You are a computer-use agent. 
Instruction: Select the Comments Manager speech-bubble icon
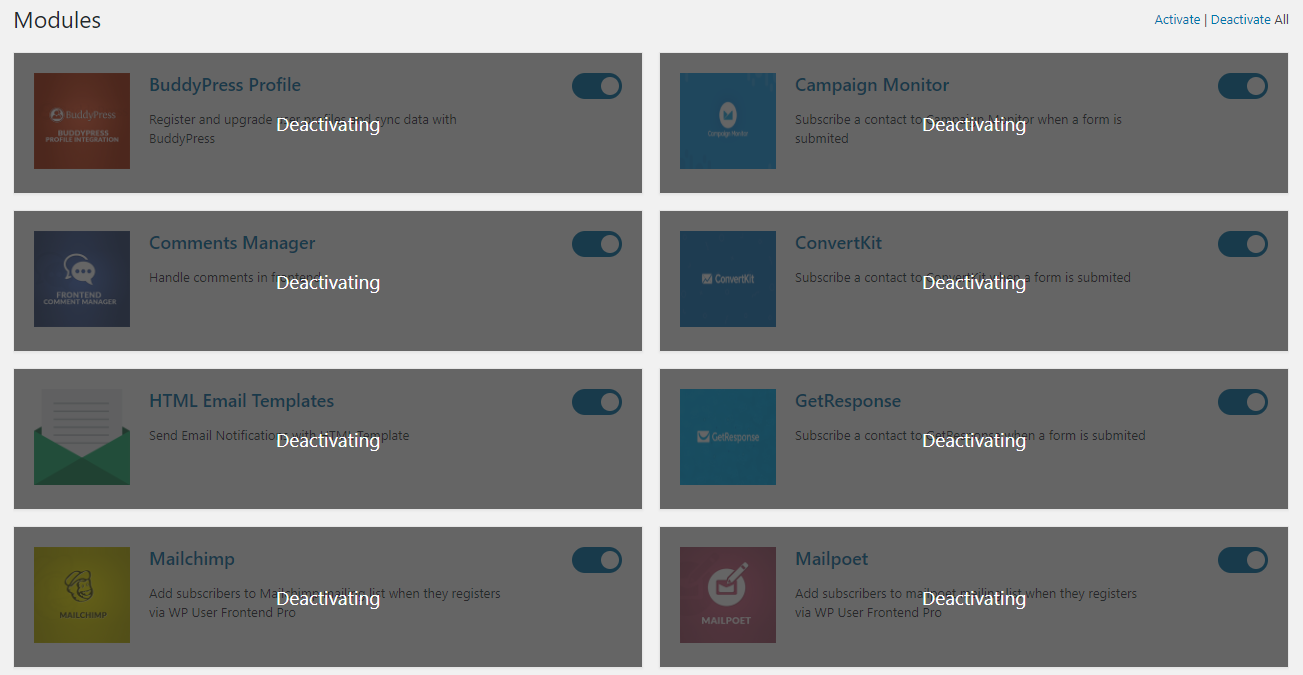point(82,279)
